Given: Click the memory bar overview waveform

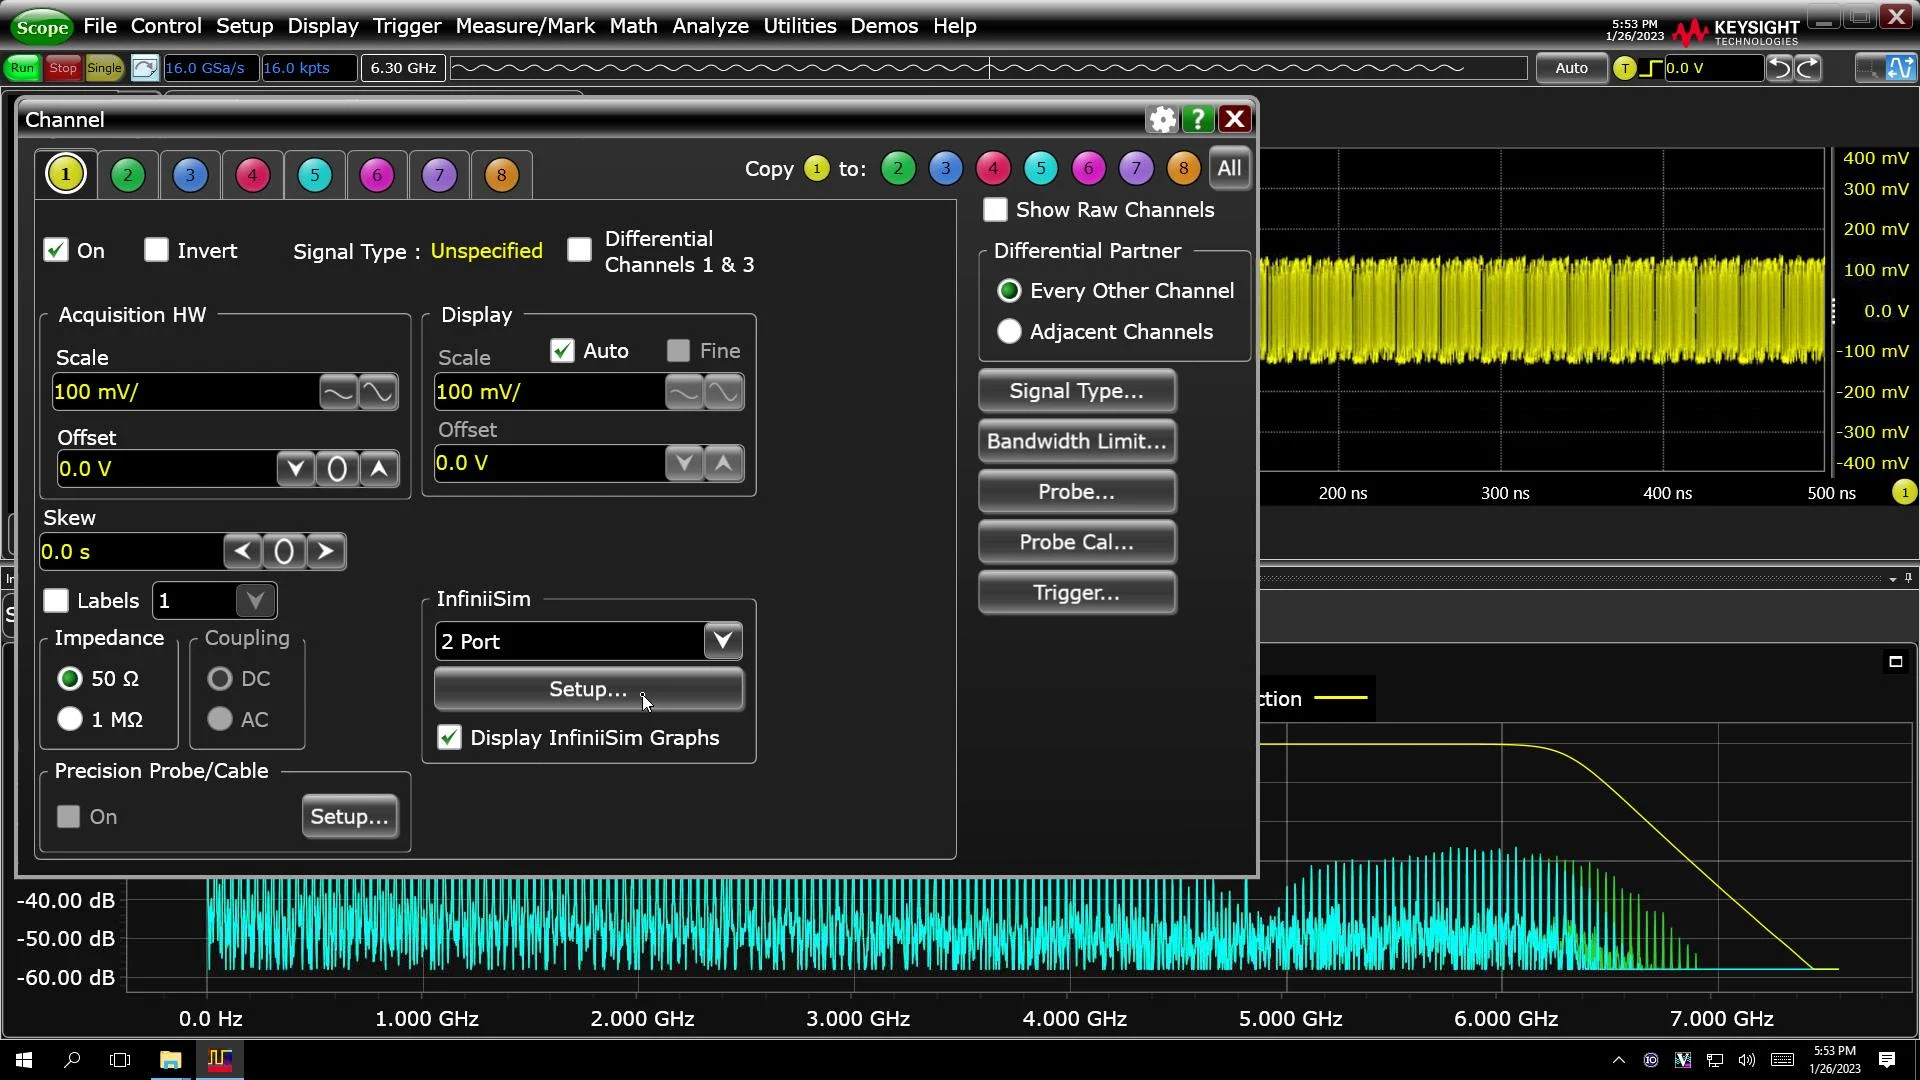Looking at the screenshot, I should [988, 68].
